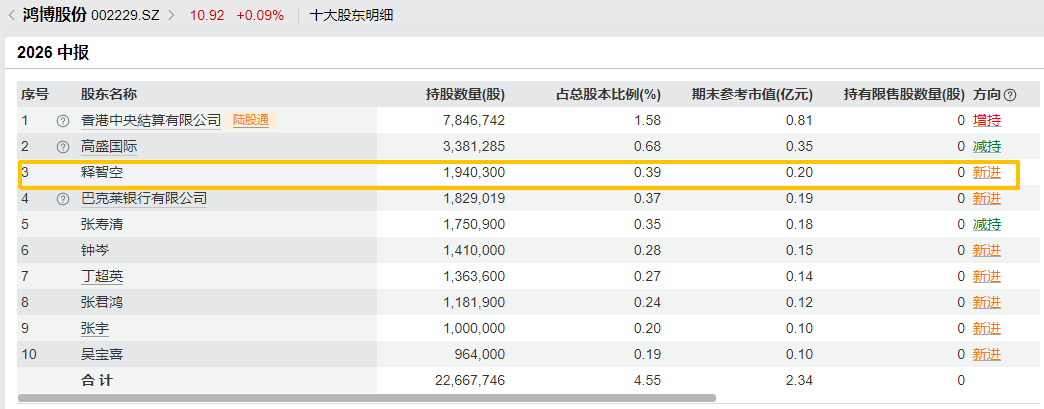1044x409 pixels.
Task: Click share count 3,381,285
Action: 473,147
